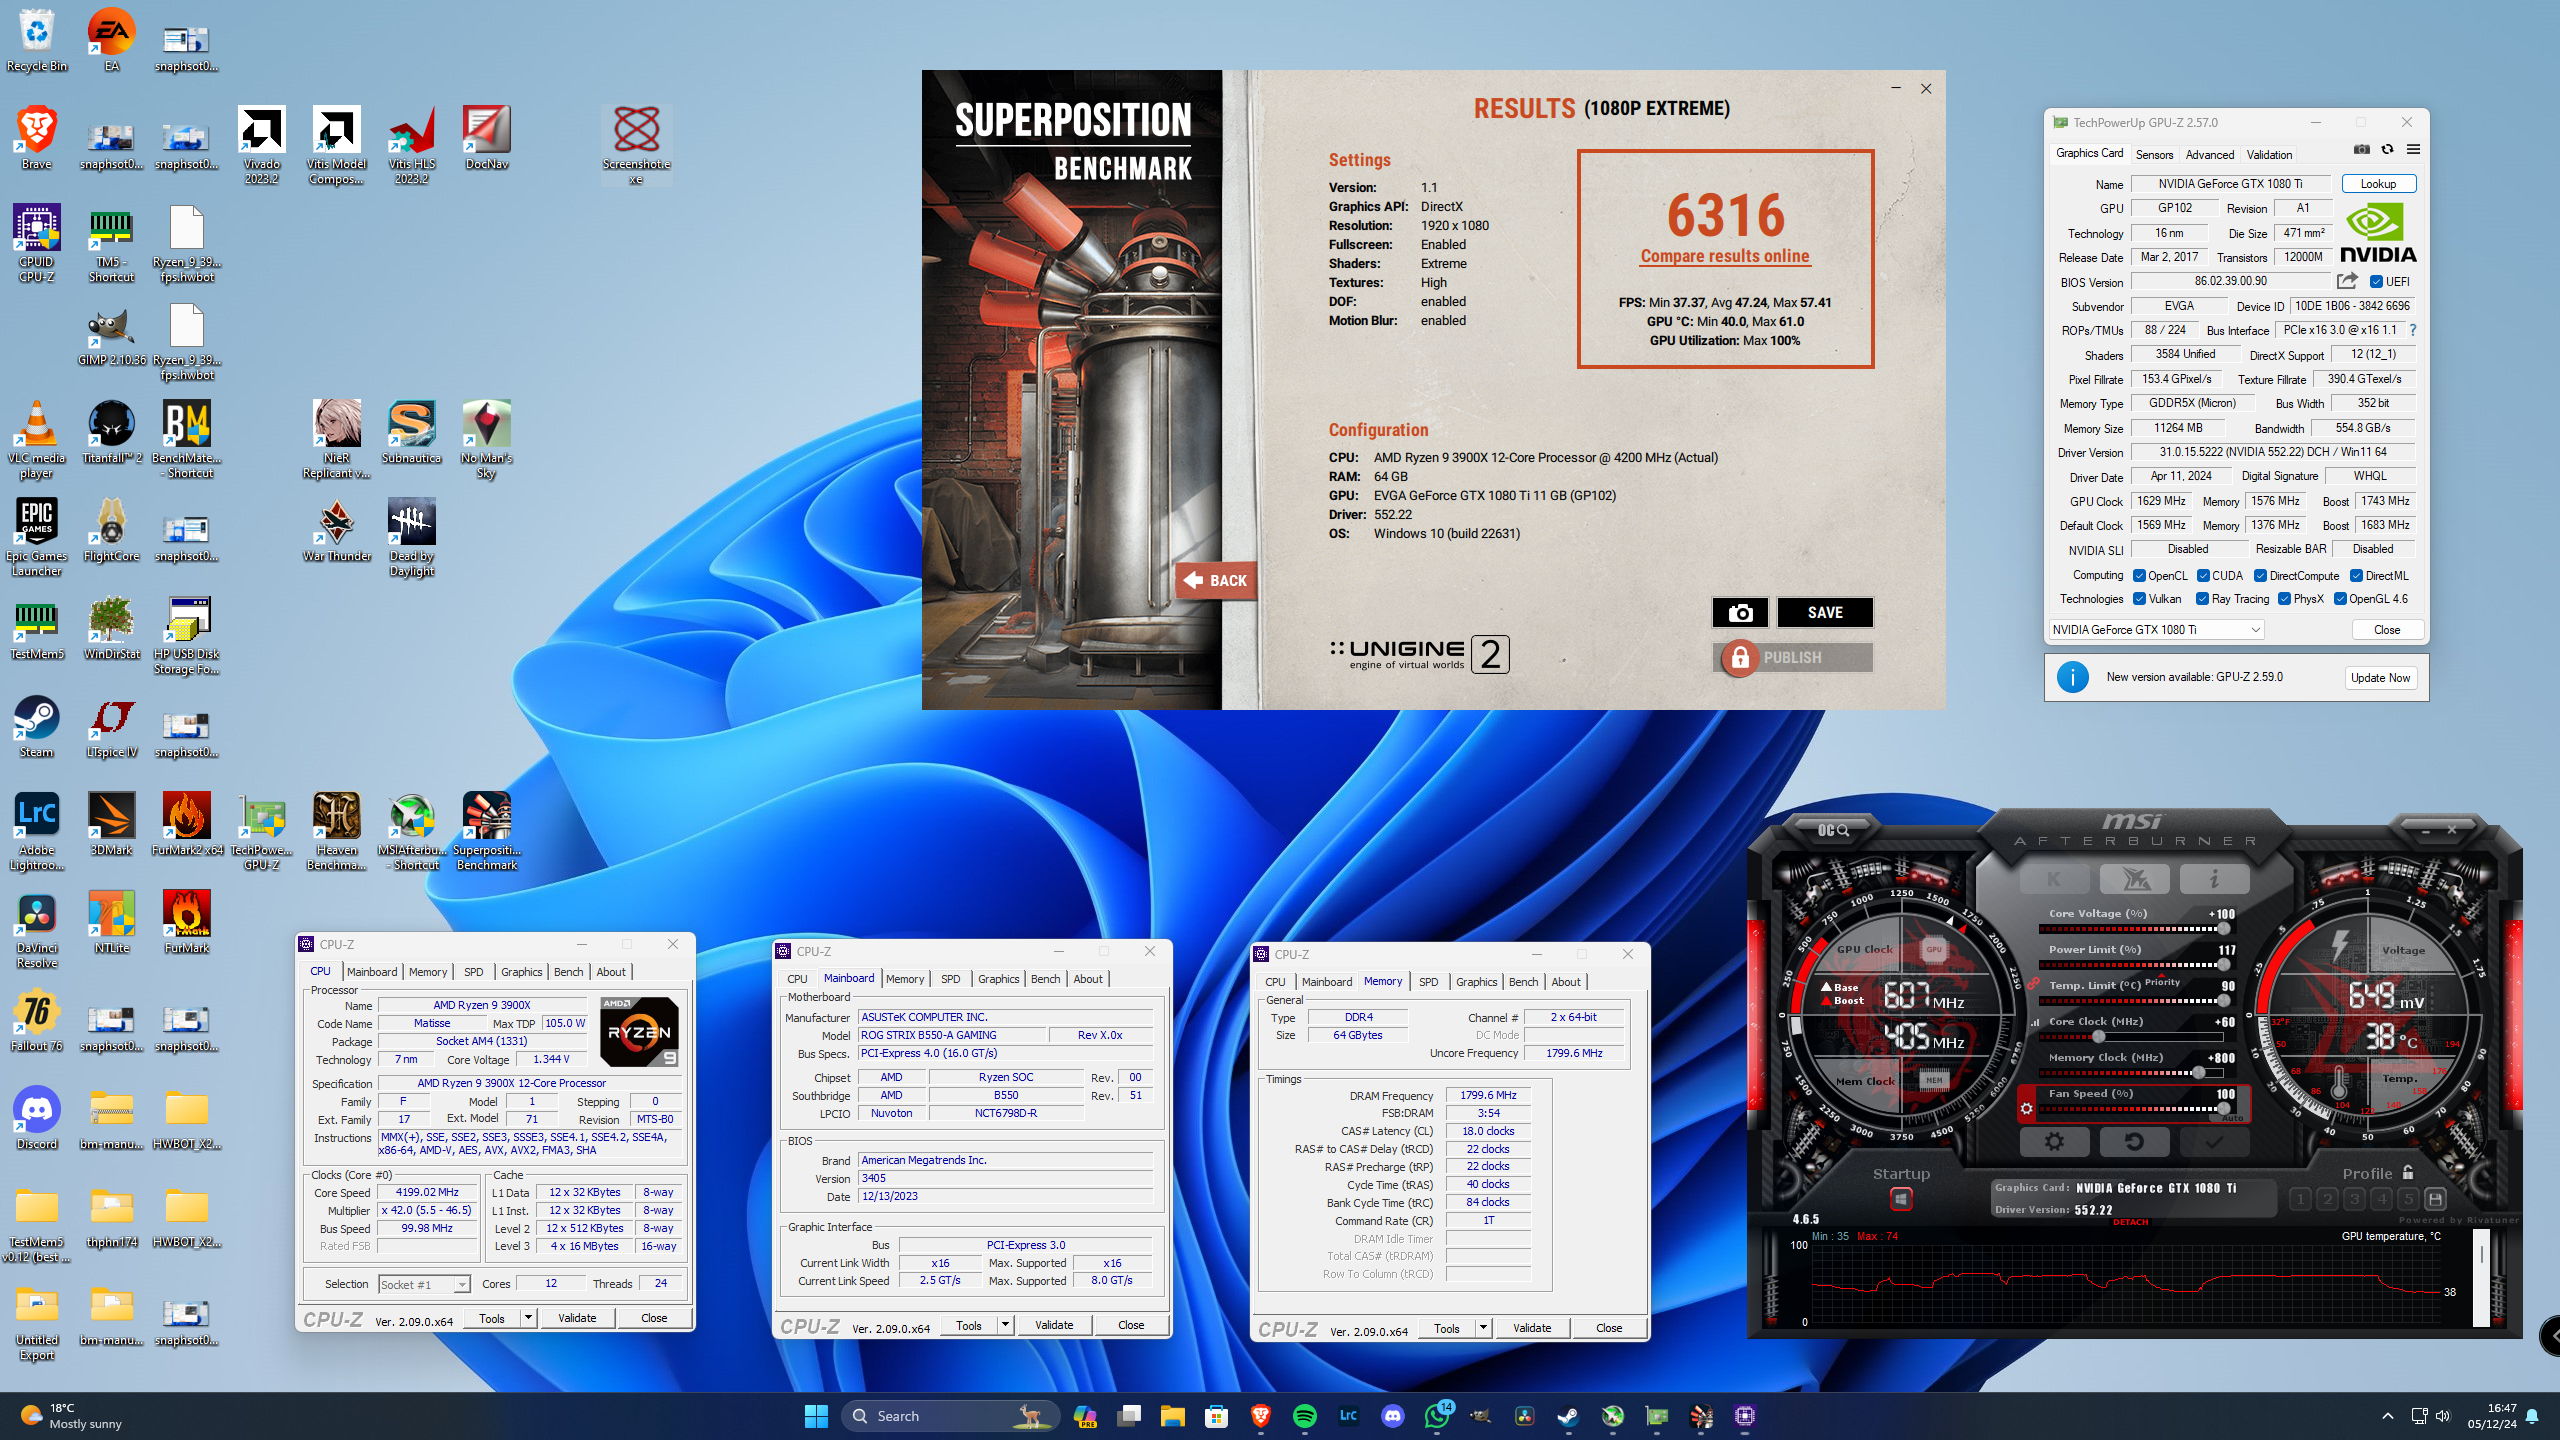Image resolution: width=2560 pixels, height=1440 pixels.
Task: Toggle the CUDA checkbox
Action: (2203, 576)
